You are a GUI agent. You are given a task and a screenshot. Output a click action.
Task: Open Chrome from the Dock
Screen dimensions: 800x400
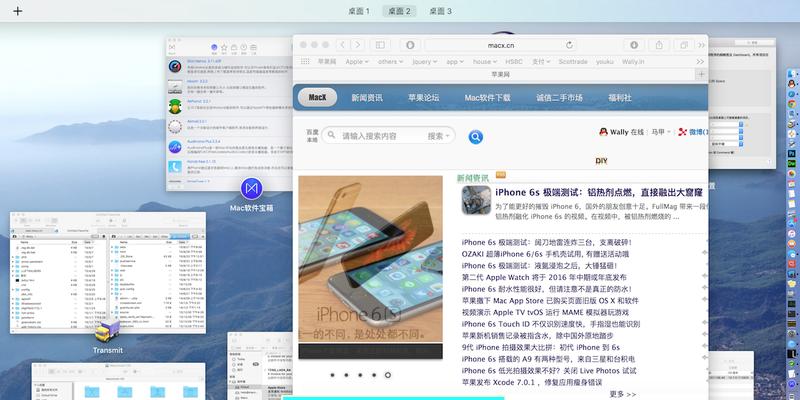792,104
